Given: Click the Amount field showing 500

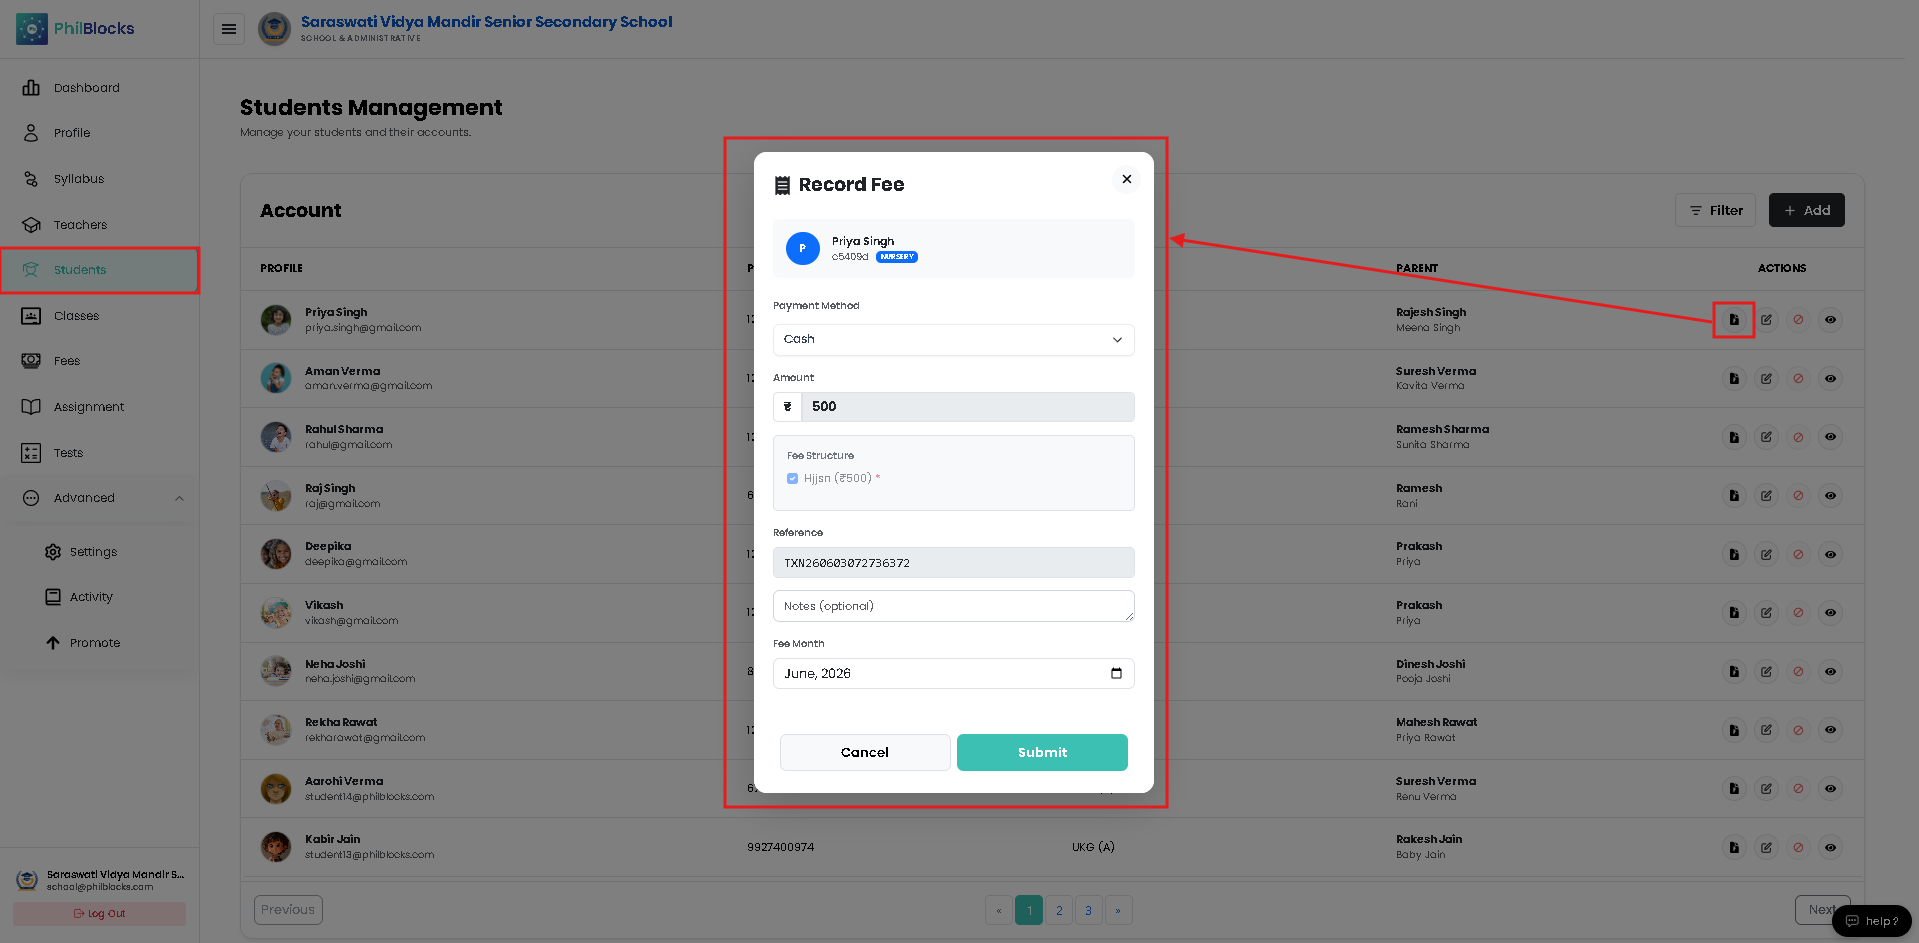Looking at the screenshot, I should (x=967, y=407).
